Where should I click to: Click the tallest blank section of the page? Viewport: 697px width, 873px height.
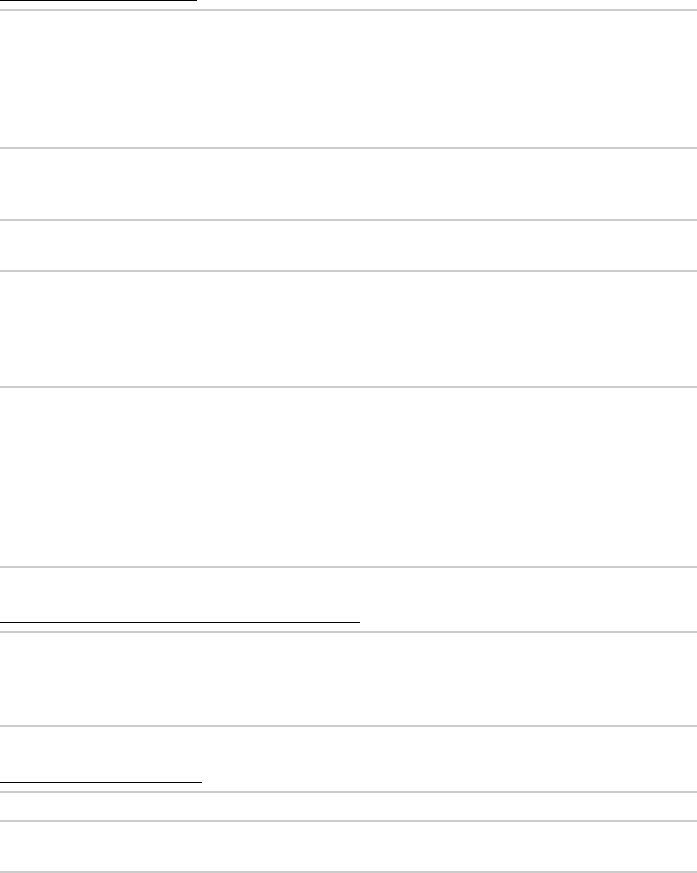coord(348,477)
